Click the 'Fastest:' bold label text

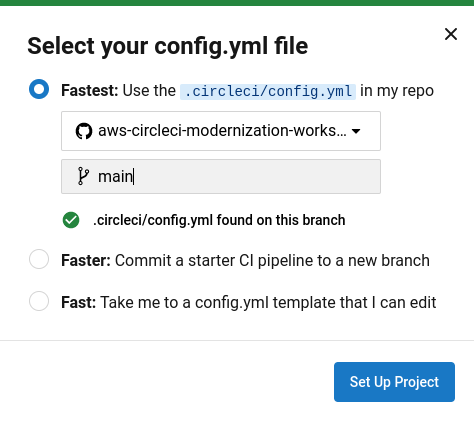pos(90,90)
